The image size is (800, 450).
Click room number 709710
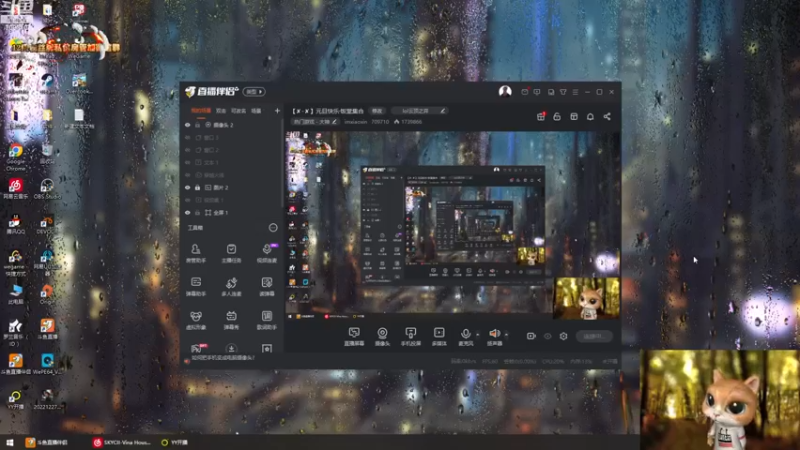click(380, 122)
